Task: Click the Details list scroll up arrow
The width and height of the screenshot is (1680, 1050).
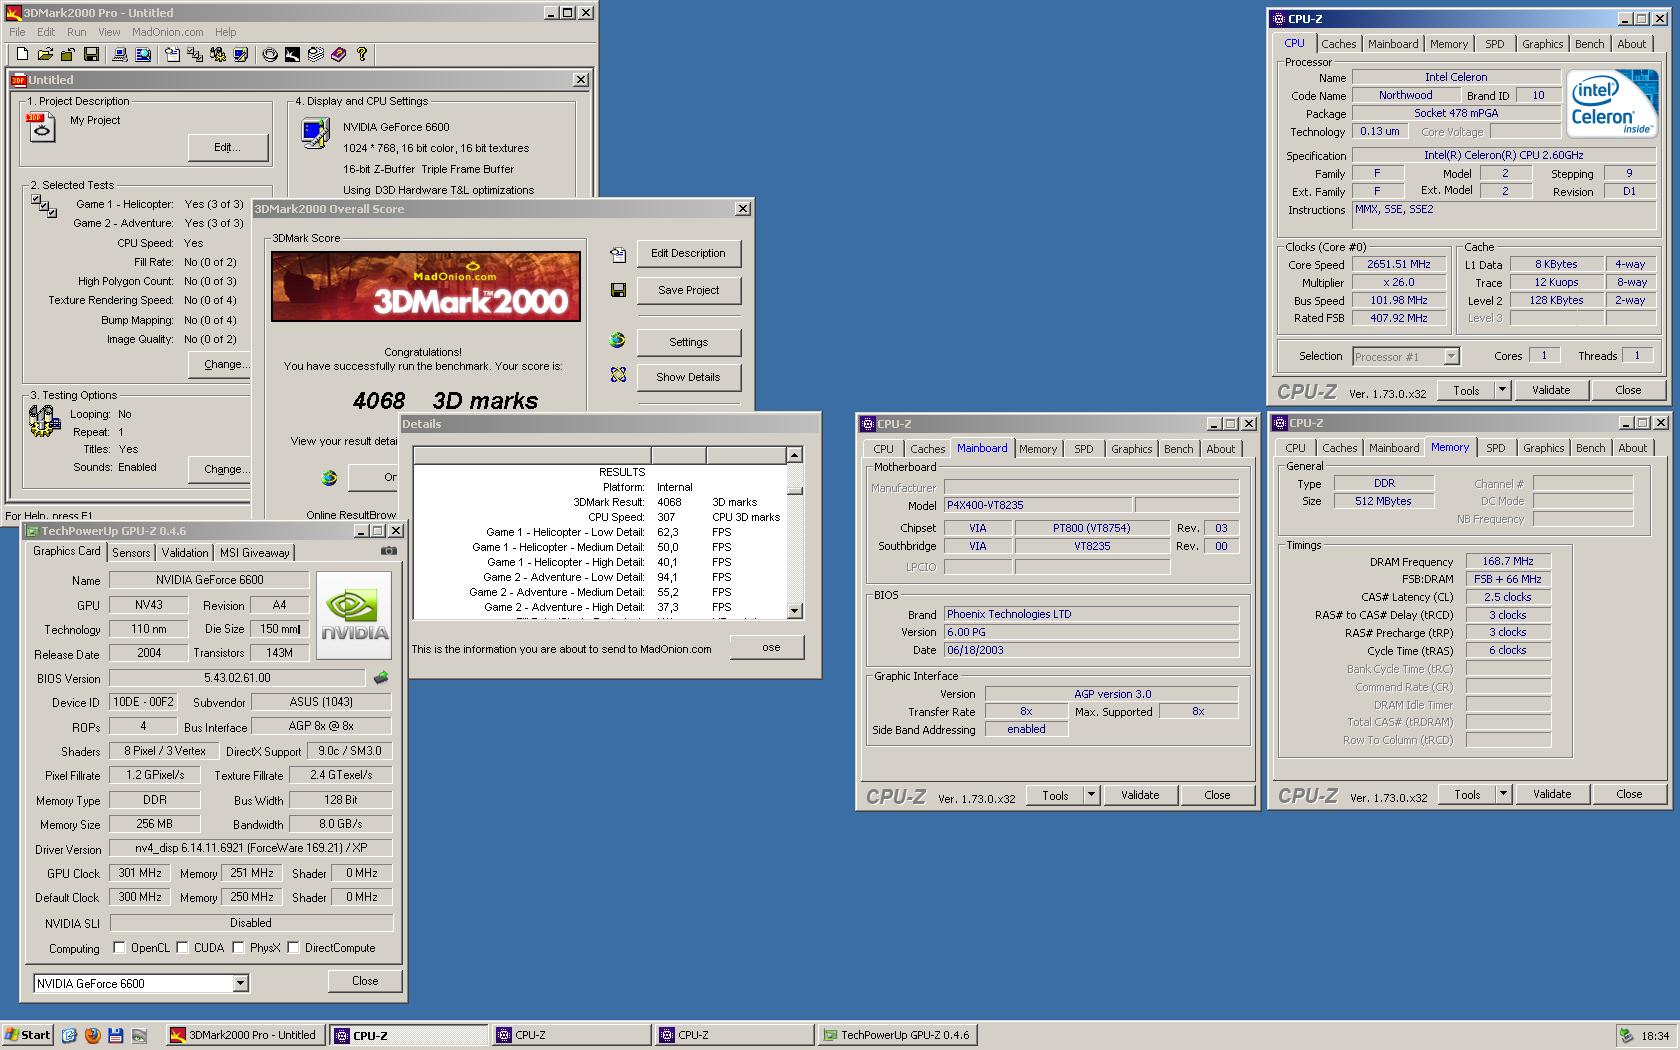Action: [x=794, y=455]
